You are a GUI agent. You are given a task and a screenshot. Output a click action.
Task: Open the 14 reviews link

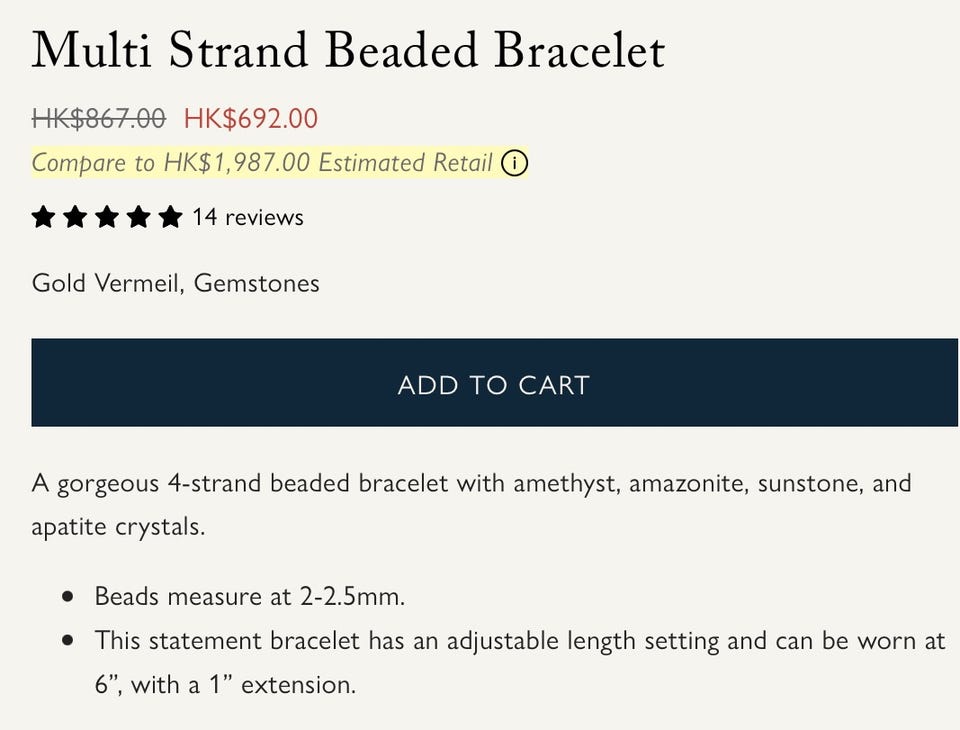248,217
